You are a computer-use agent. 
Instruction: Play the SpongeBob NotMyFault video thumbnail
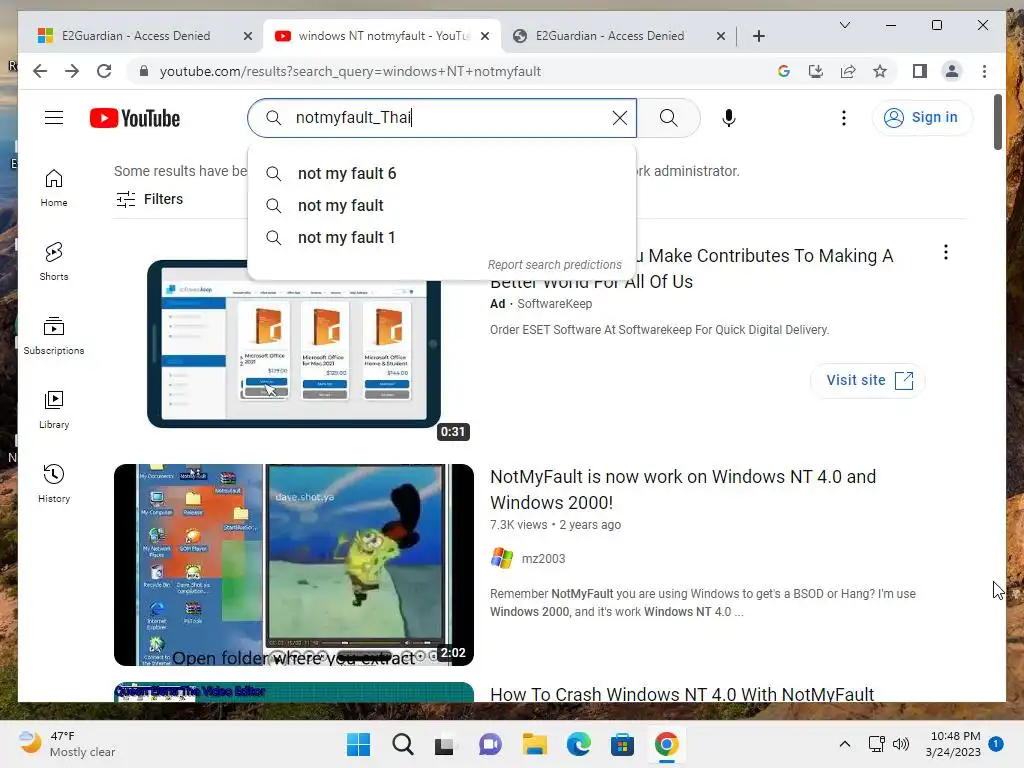(294, 565)
